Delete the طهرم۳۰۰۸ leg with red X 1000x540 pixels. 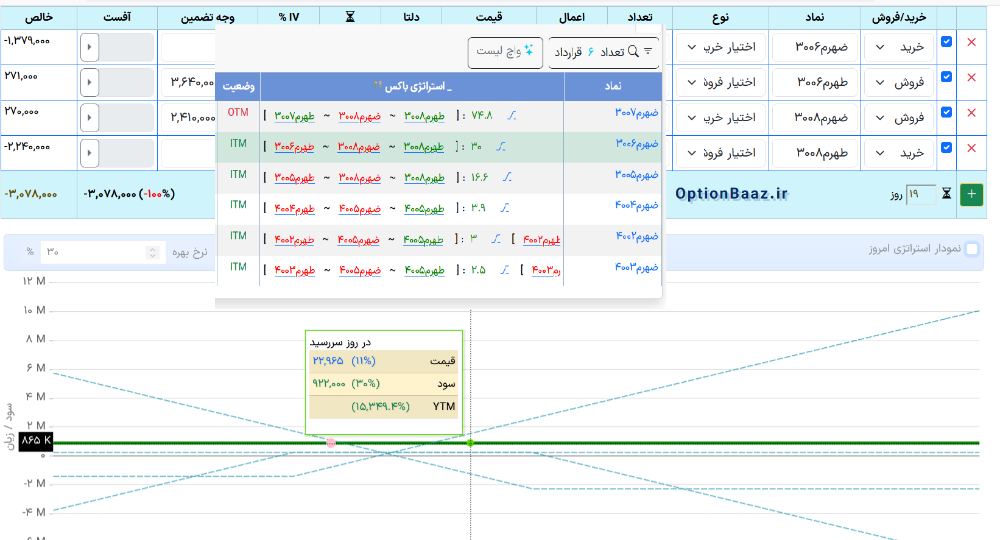pyautogui.click(x=971, y=148)
